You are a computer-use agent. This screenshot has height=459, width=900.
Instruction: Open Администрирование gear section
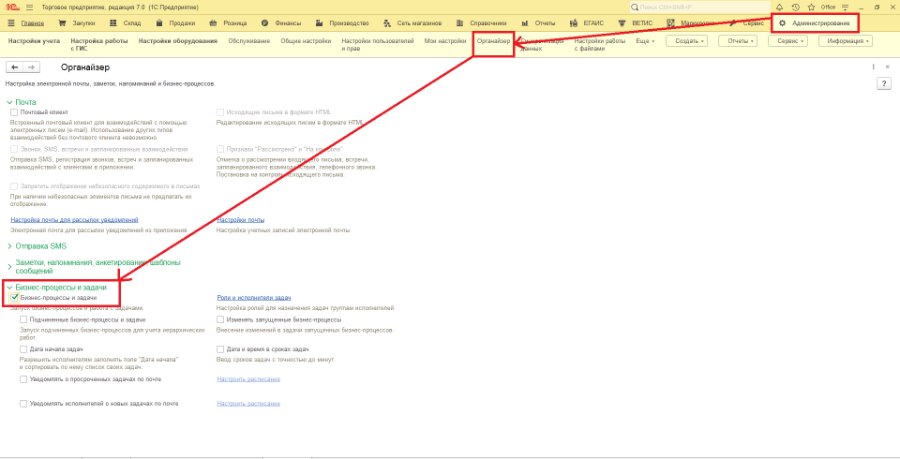(814, 24)
